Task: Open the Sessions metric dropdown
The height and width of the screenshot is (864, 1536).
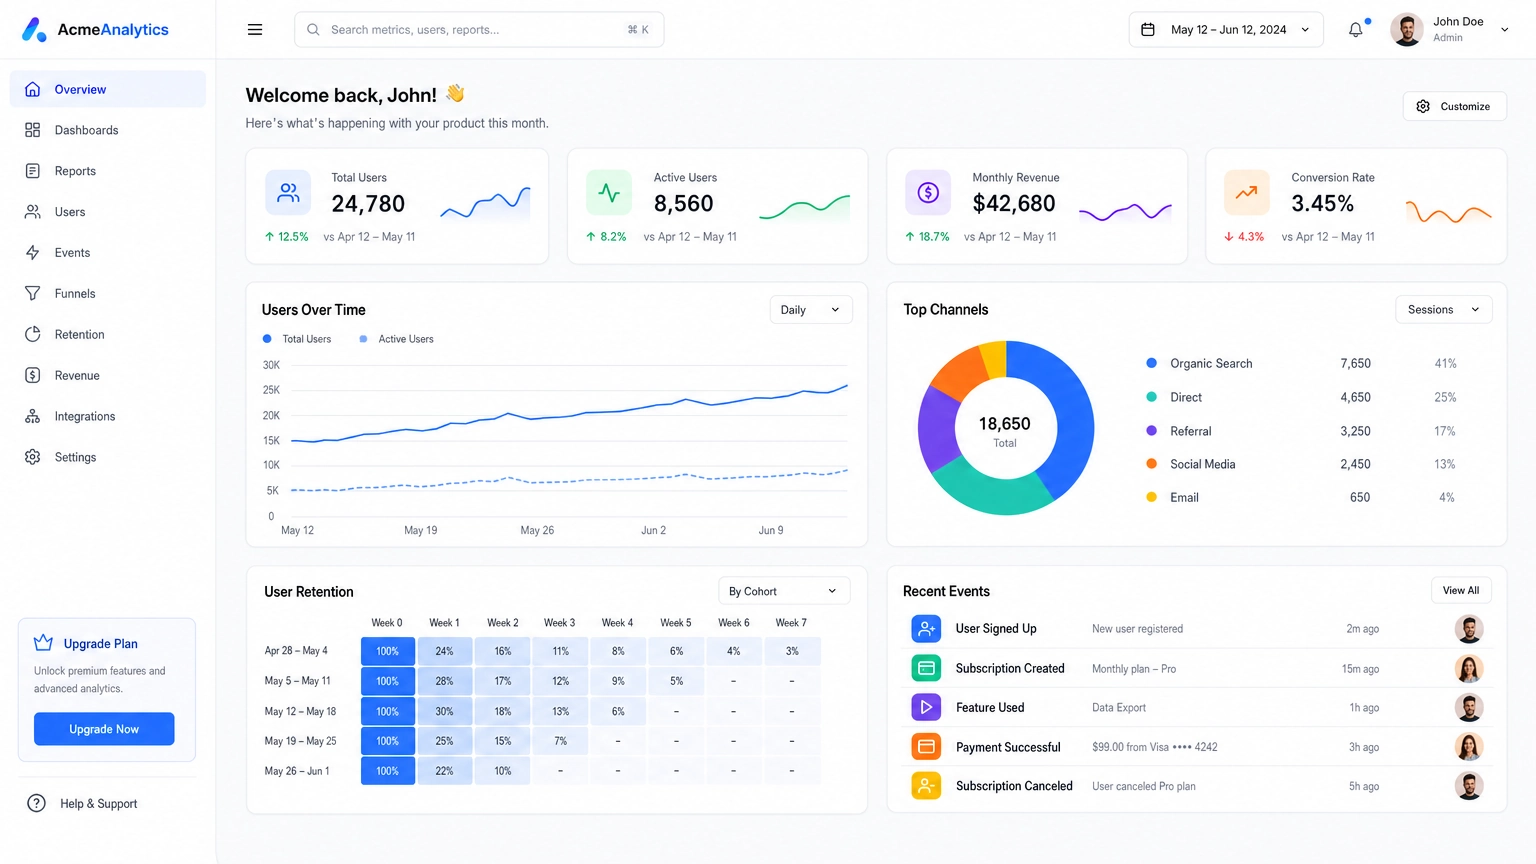Action: point(1443,310)
